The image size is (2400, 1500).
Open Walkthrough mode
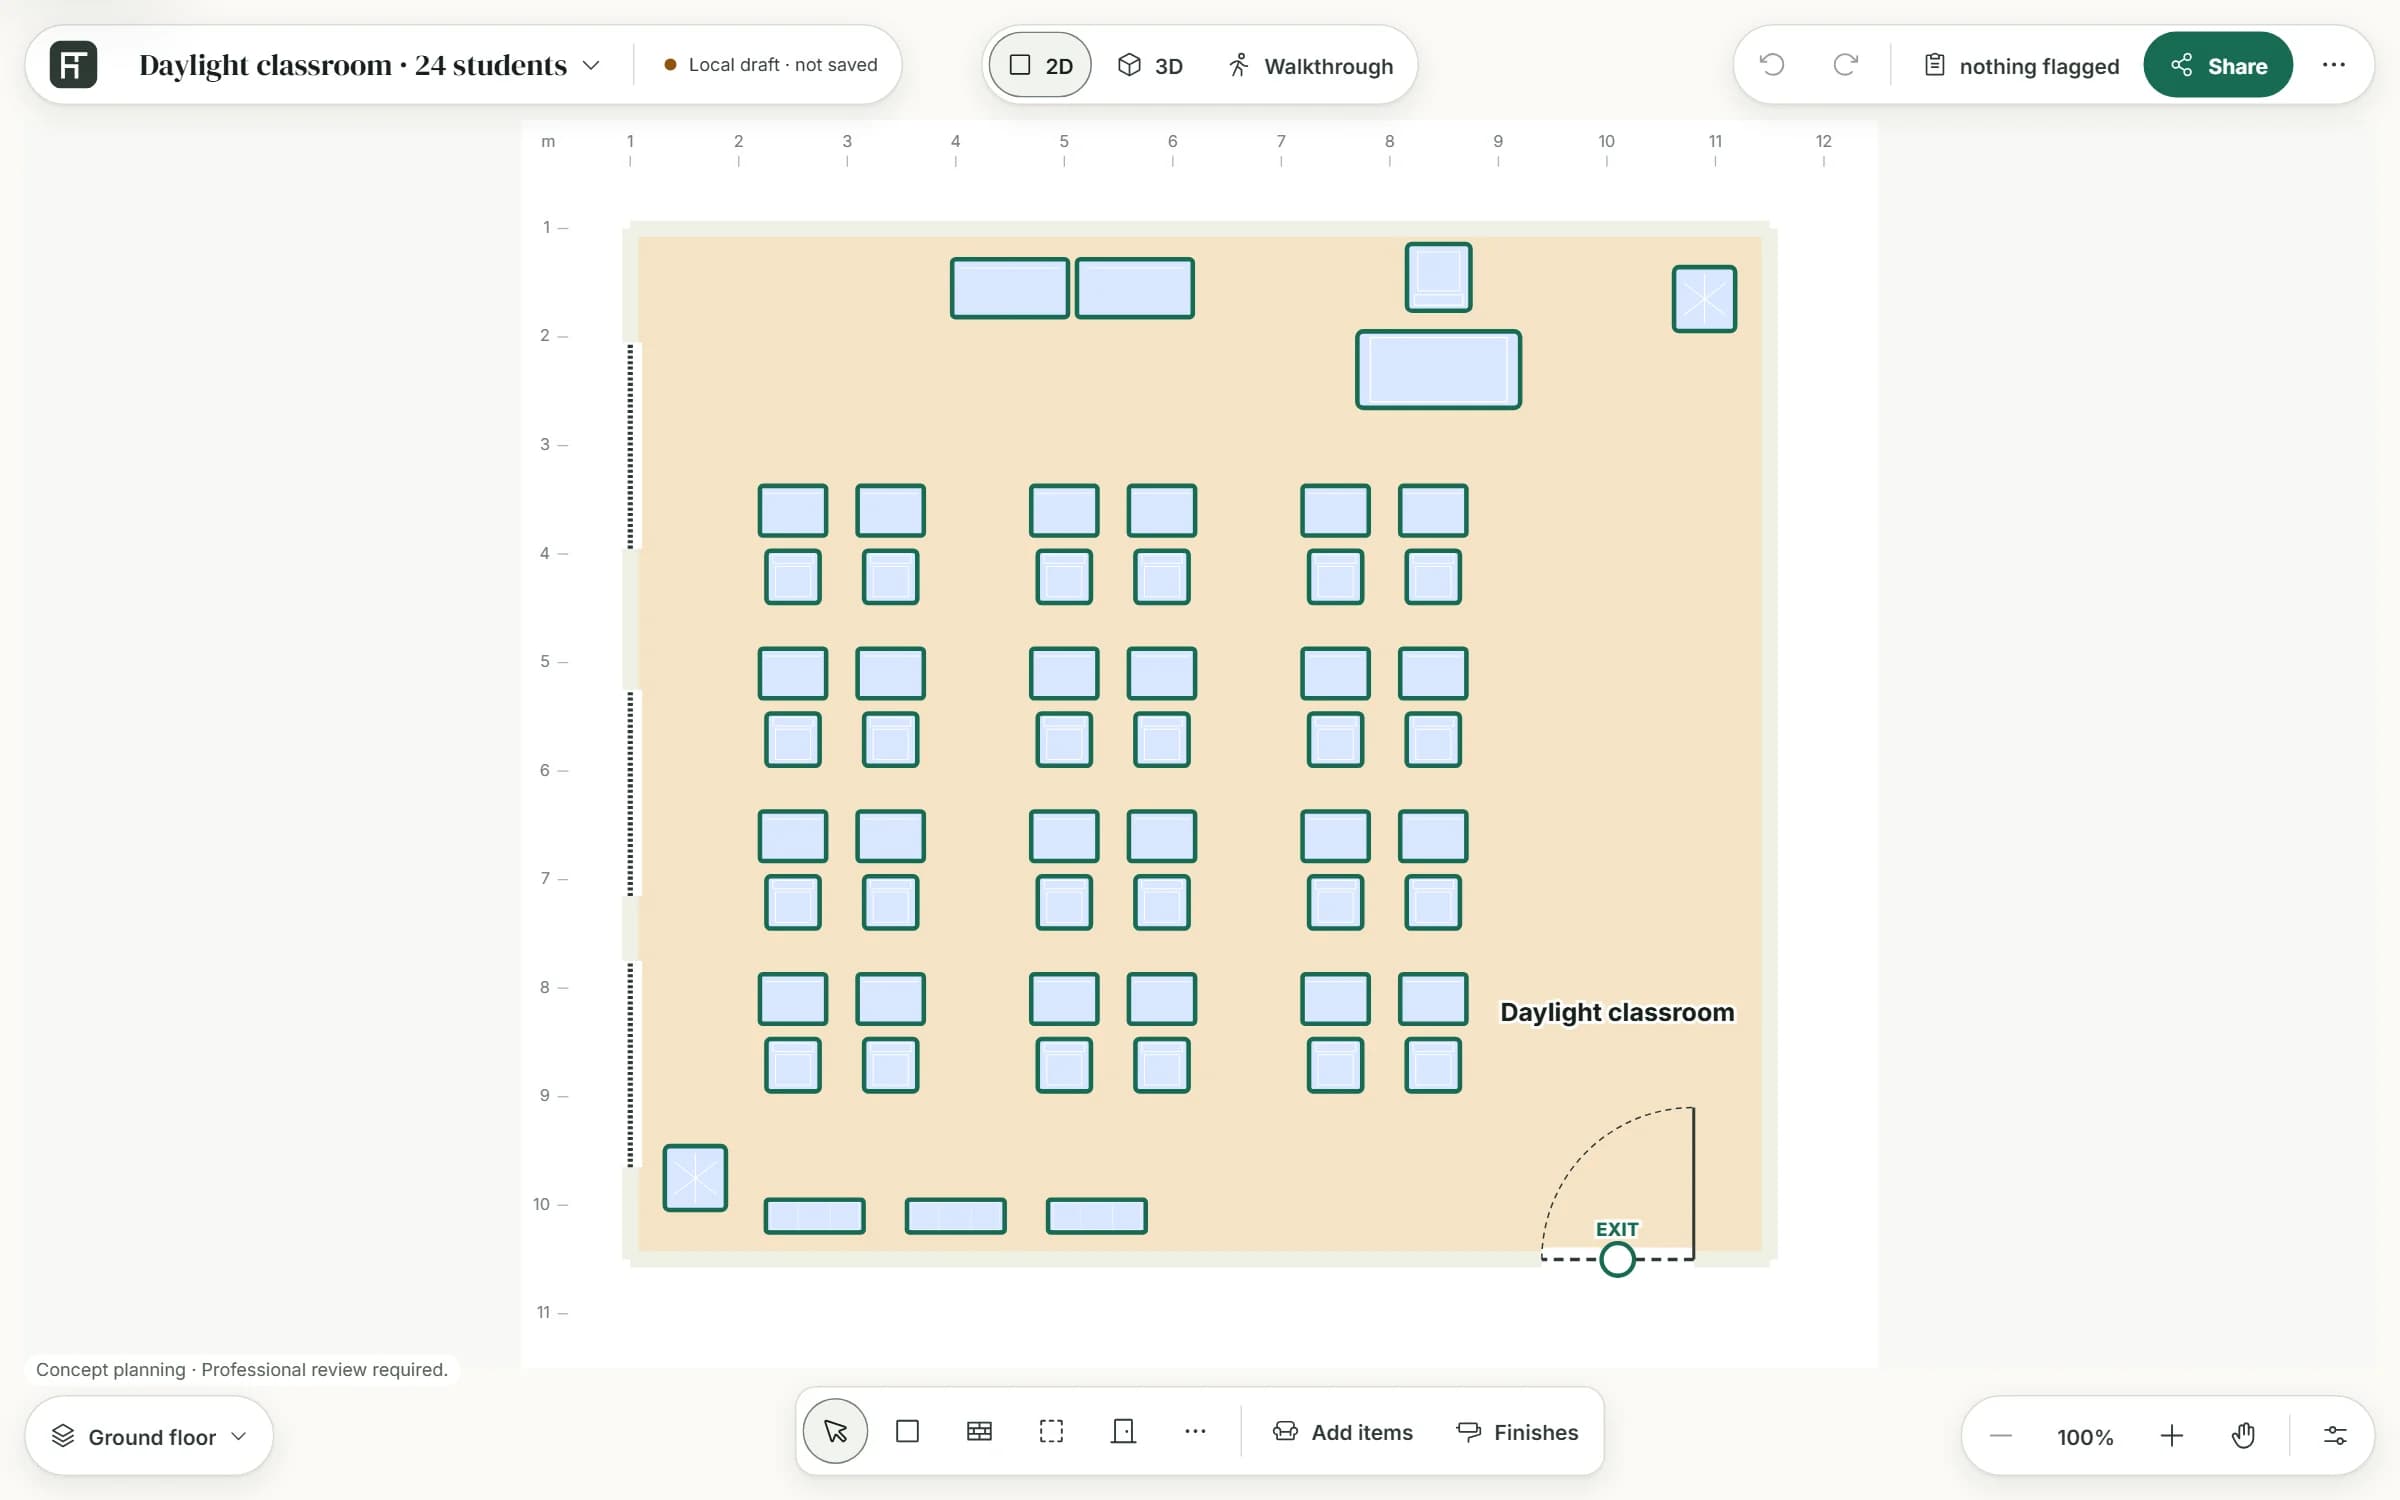click(1310, 65)
